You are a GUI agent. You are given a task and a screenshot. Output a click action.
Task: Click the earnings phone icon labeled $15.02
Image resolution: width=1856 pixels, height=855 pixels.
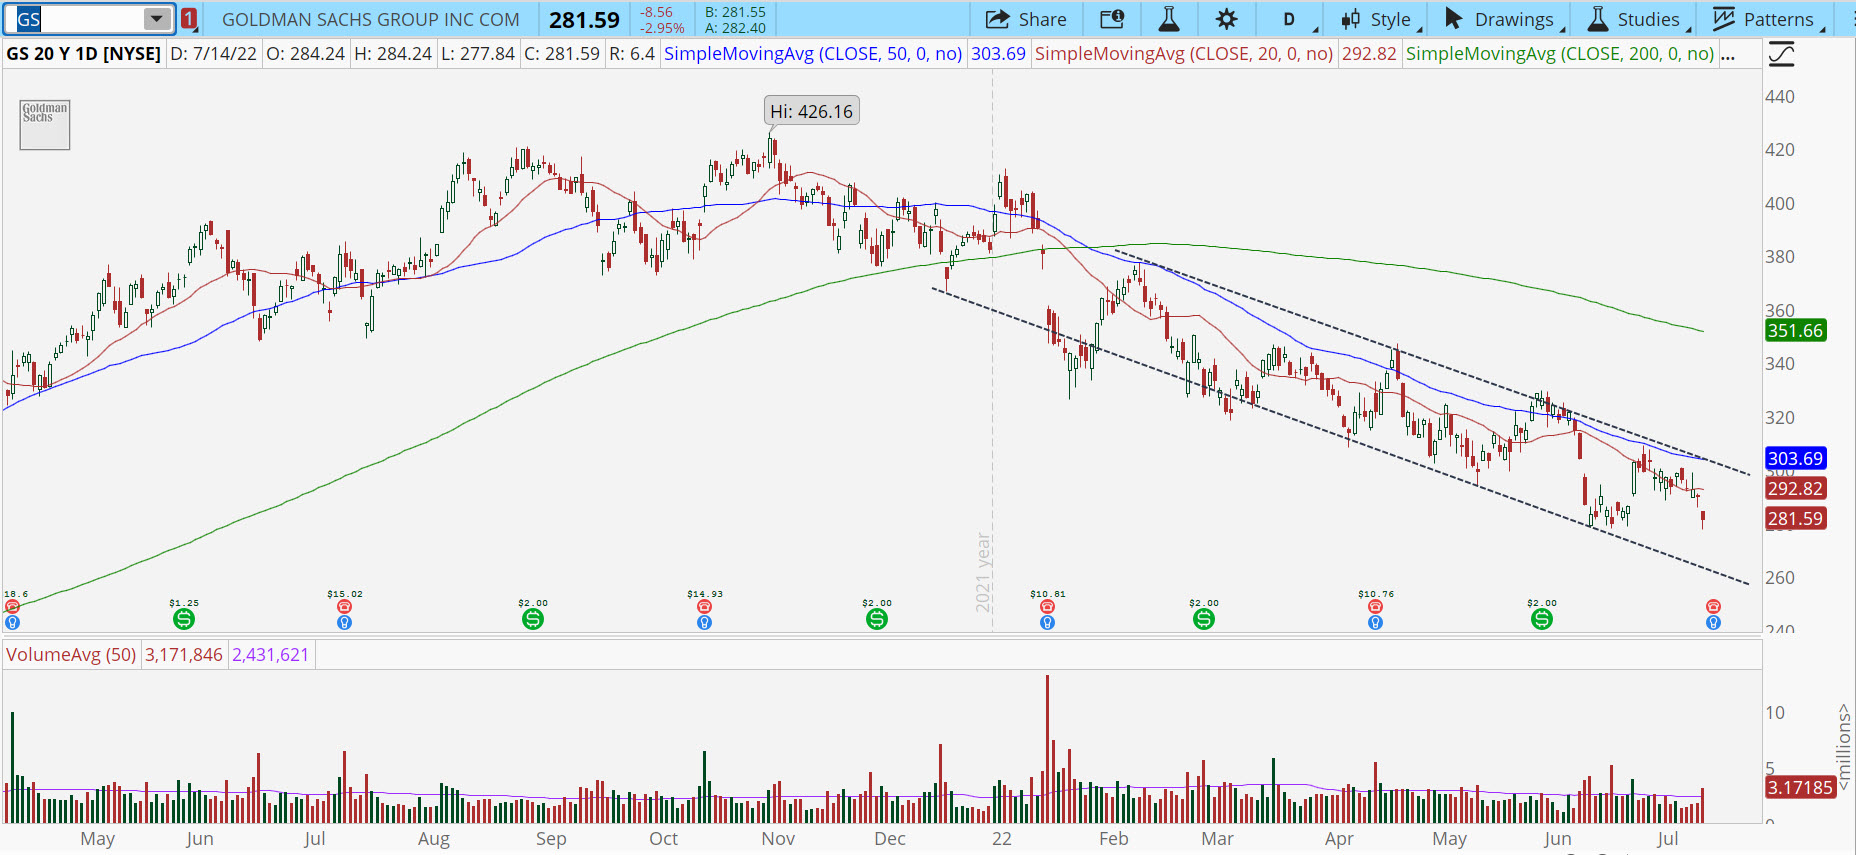point(344,607)
